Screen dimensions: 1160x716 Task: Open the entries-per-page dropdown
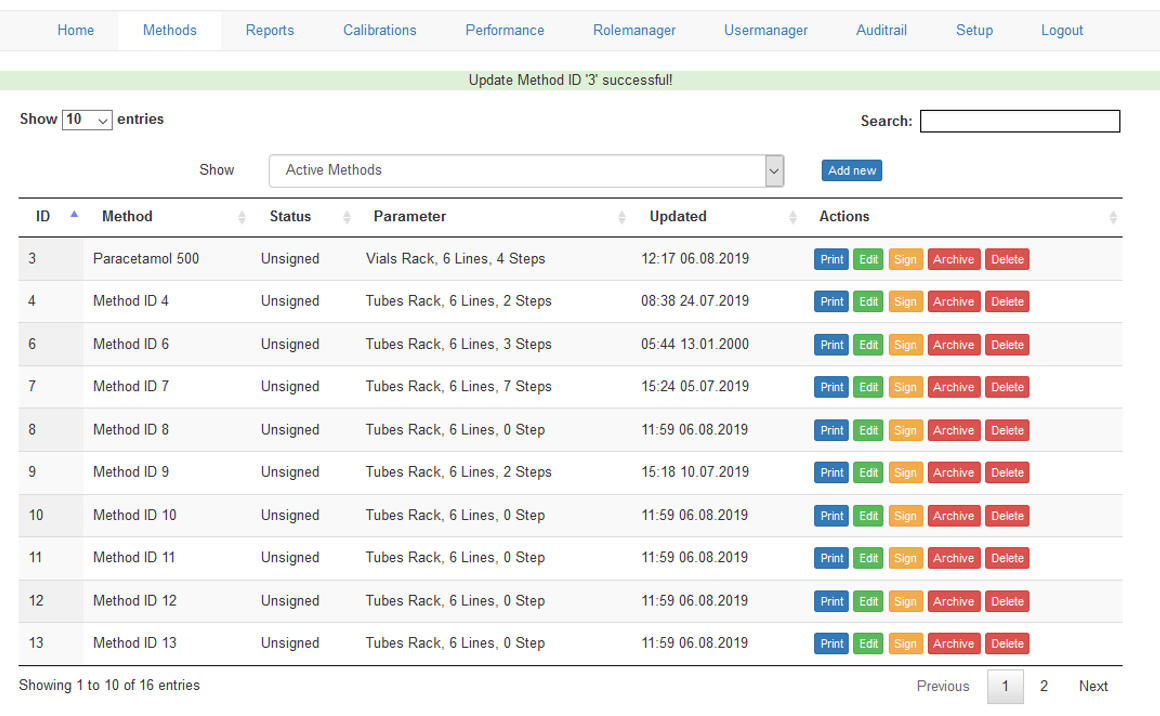click(x=88, y=119)
